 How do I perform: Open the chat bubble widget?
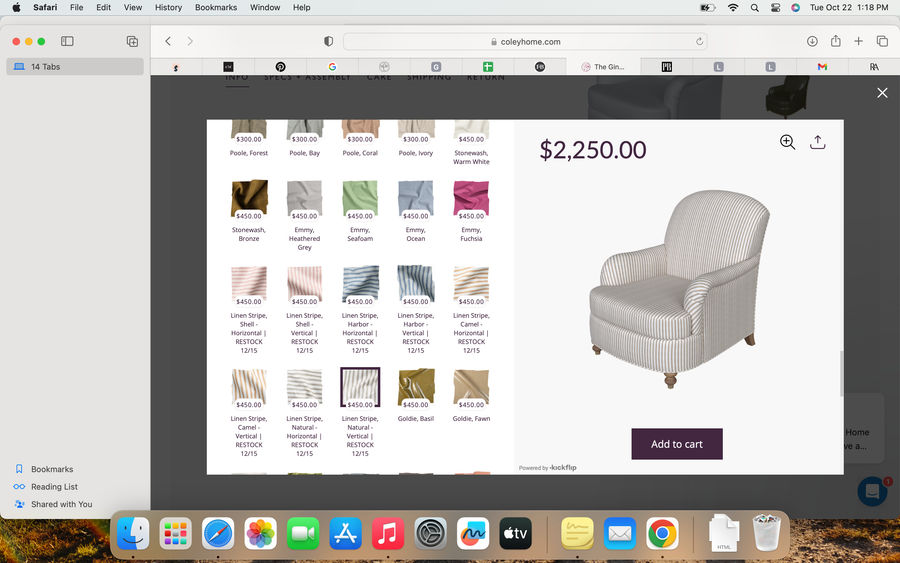[872, 491]
